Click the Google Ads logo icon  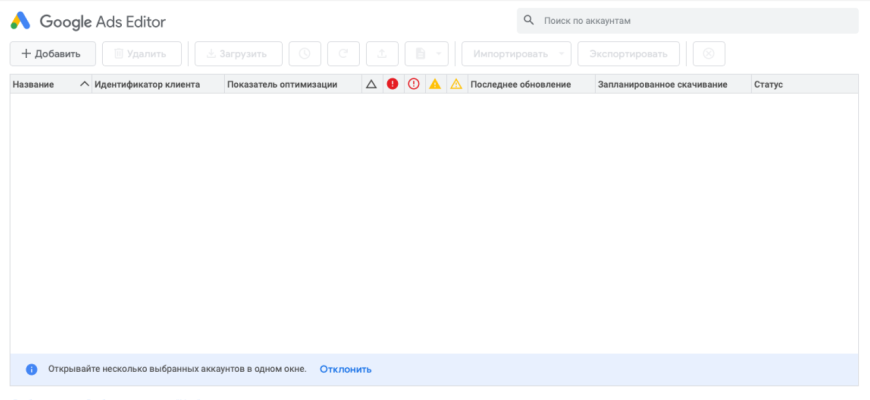(x=21, y=21)
